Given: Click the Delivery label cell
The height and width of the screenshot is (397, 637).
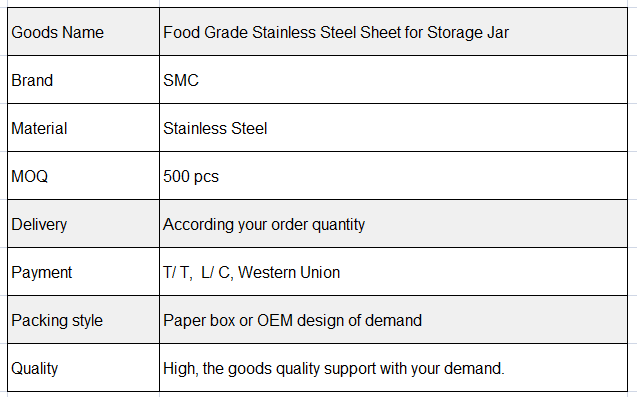Looking at the screenshot, I should coord(83,223).
